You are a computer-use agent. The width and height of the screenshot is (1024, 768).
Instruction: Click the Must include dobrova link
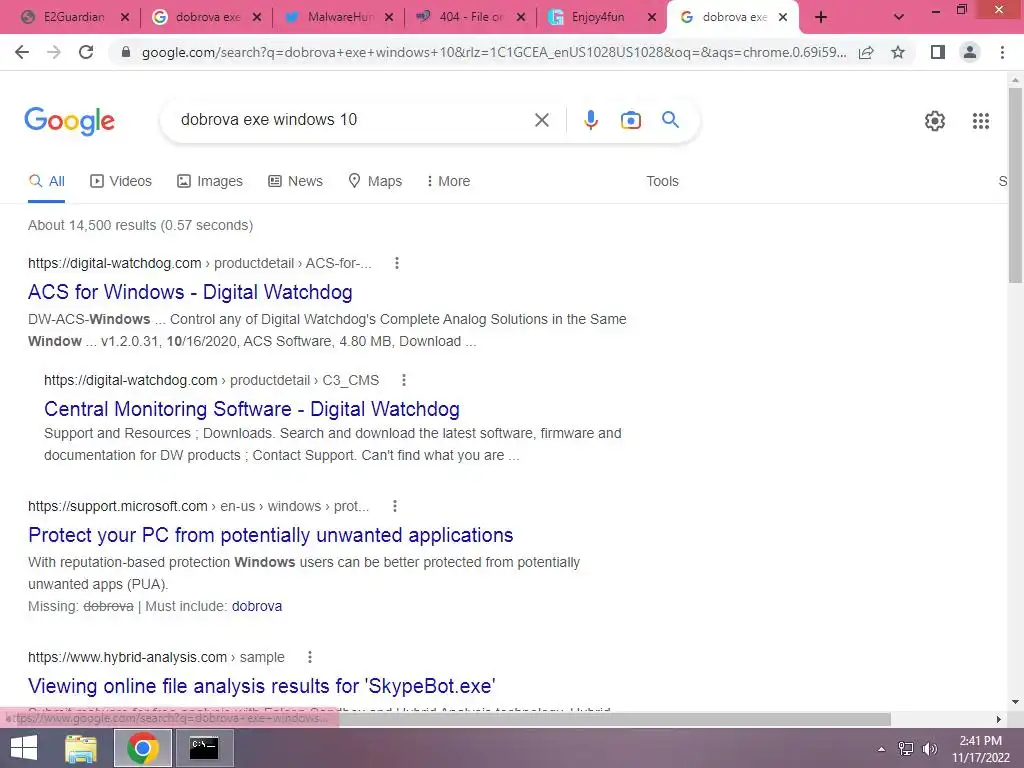tap(257, 606)
